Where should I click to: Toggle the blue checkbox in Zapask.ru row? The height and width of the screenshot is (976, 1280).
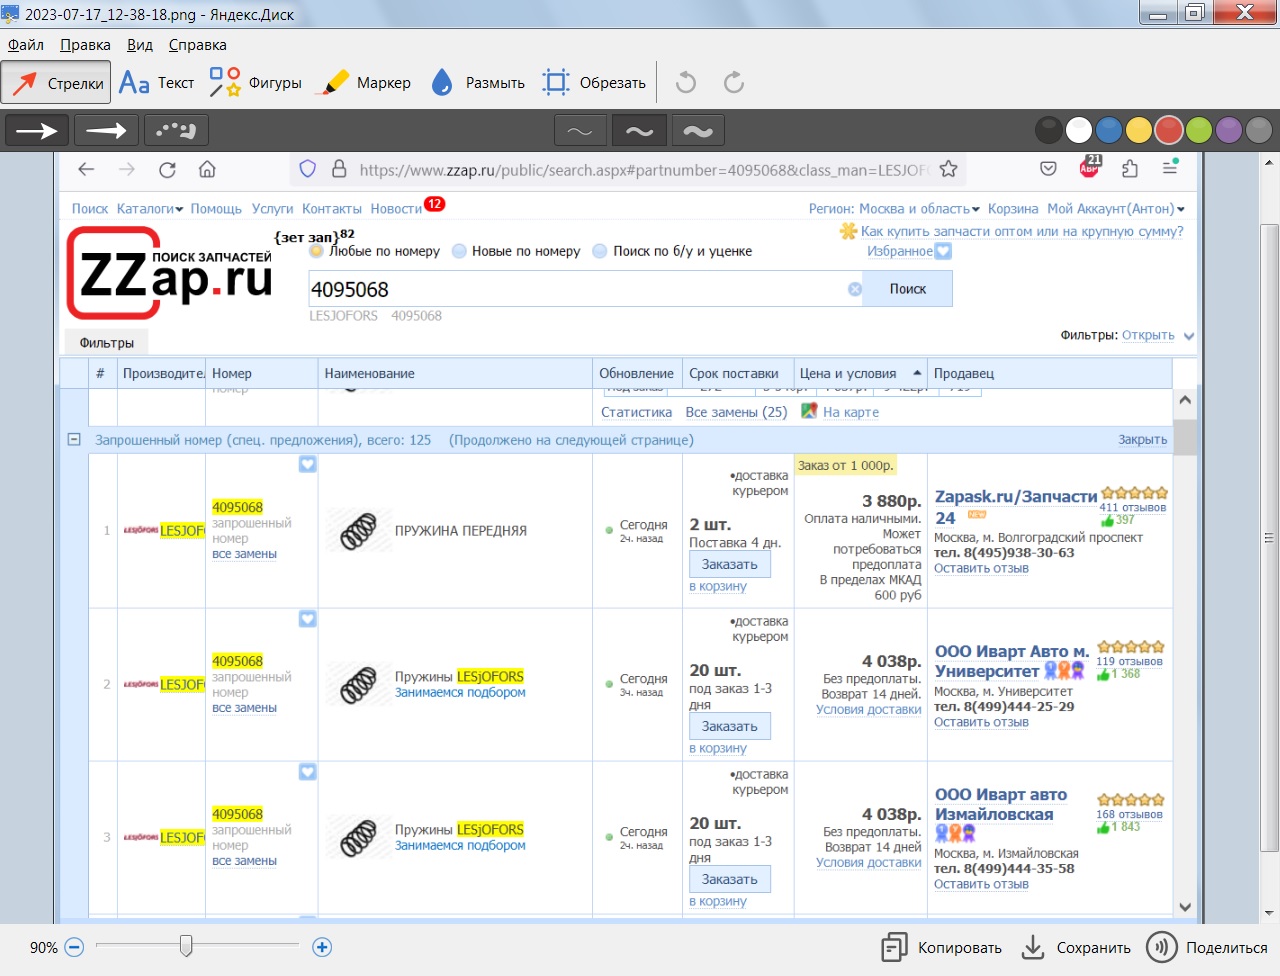click(308, 464)
